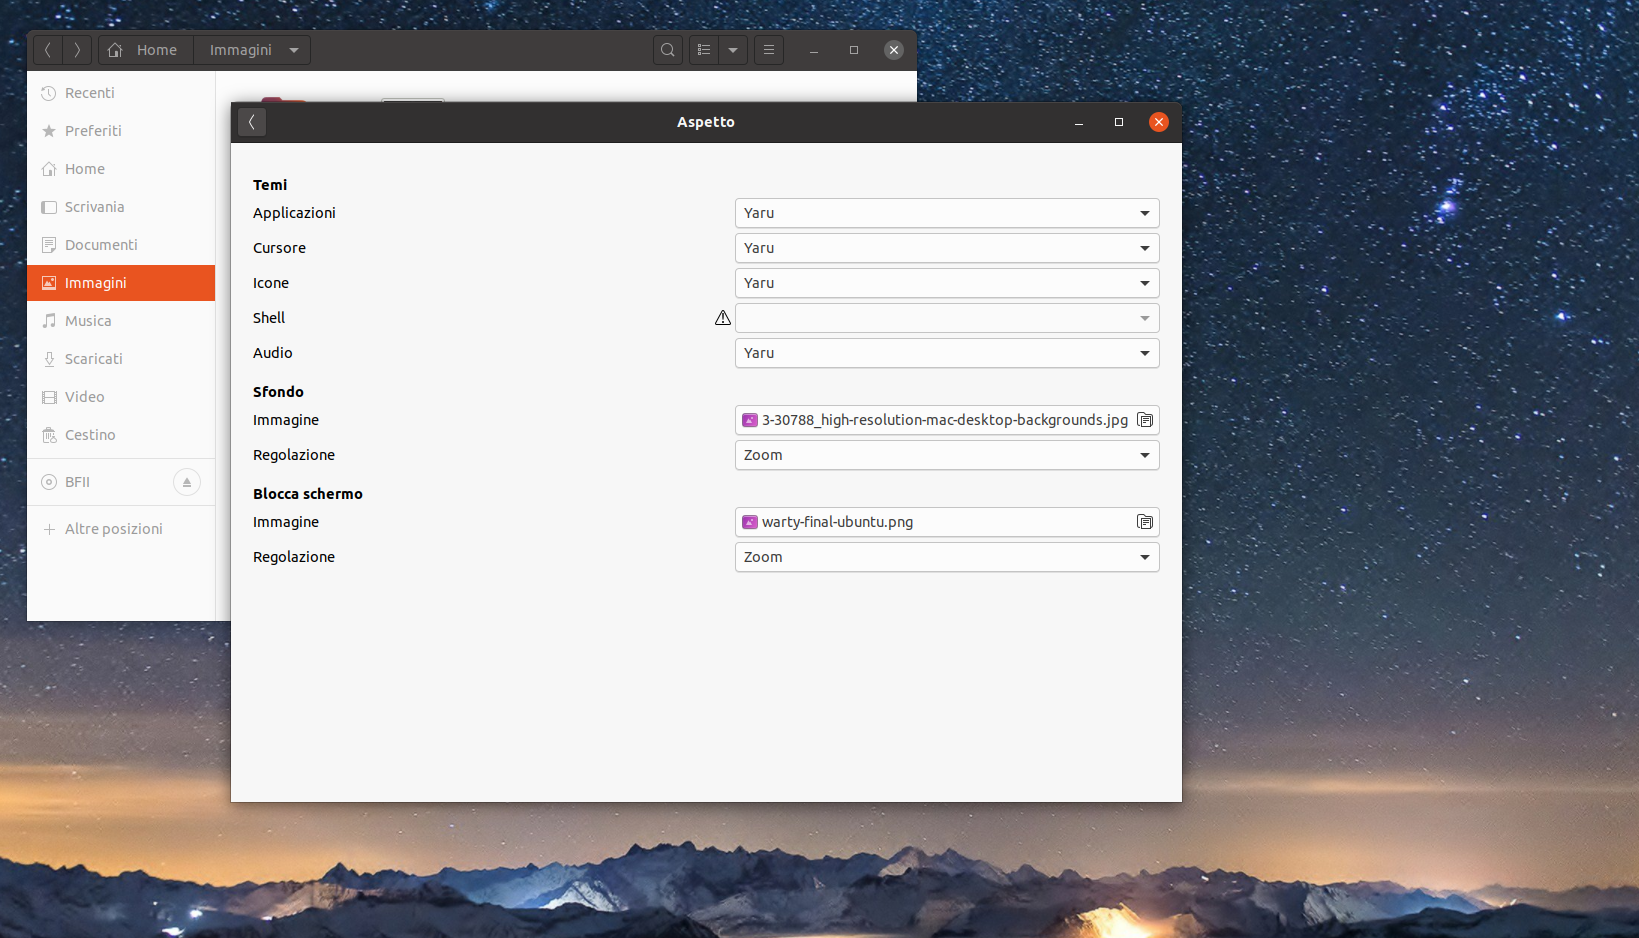Screen dimensions: 1639x938
Task: Open Recenti in the sidebar
Action: point(121,93)
